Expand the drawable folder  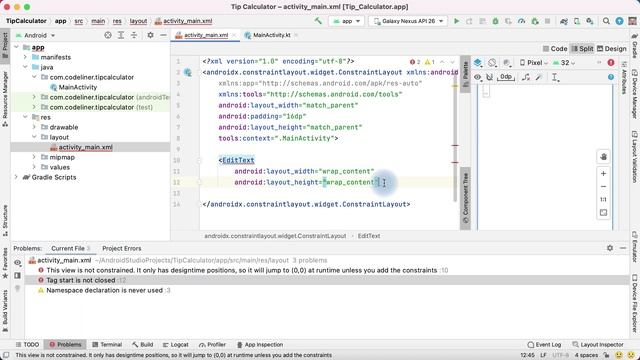34,127
